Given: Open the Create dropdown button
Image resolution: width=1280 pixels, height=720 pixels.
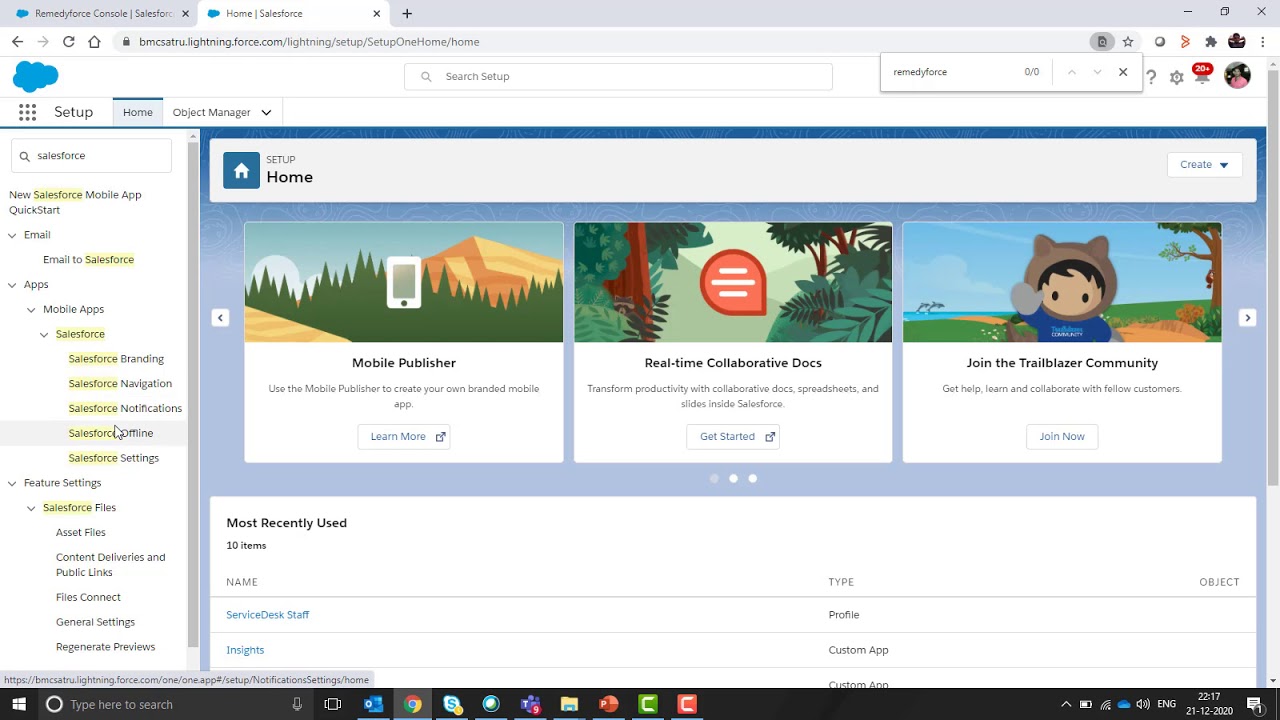Looking at the screenshot, I should [x=1204, y=165].
